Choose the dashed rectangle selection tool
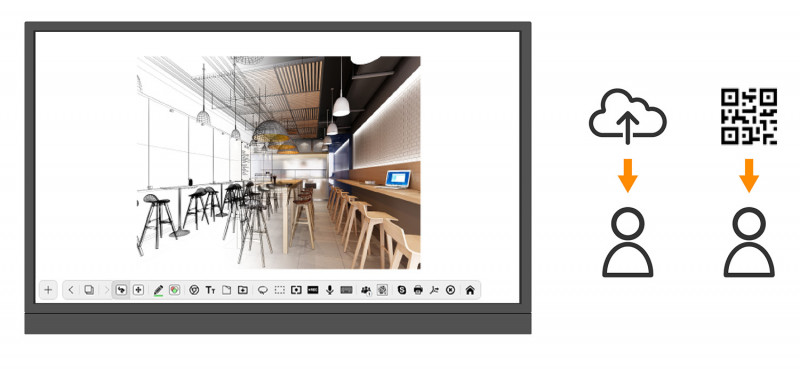Image resolution: width=800 pixels, height=369 pixels. (x=280, y=290)
